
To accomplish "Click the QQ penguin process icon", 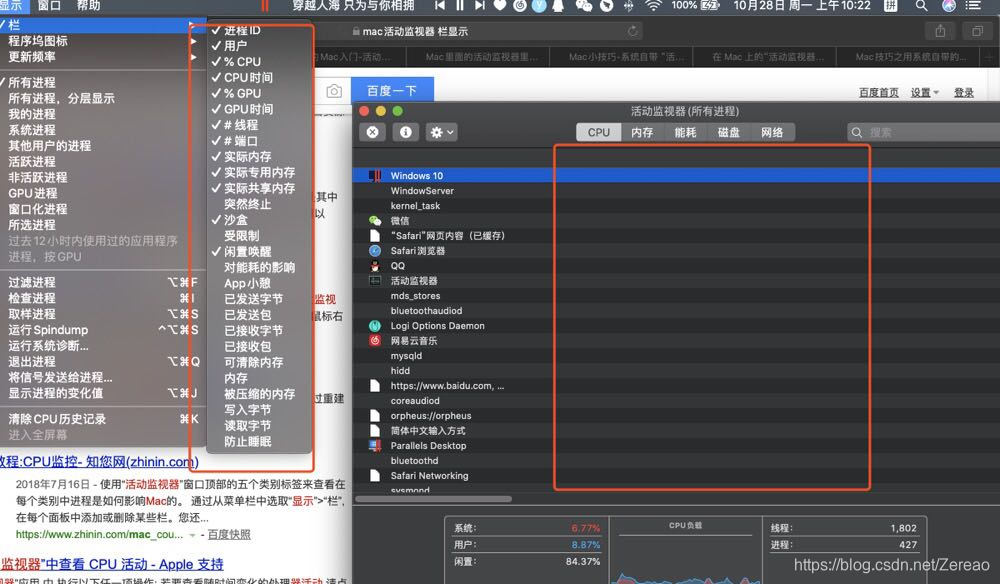I will tap(375, 266).
